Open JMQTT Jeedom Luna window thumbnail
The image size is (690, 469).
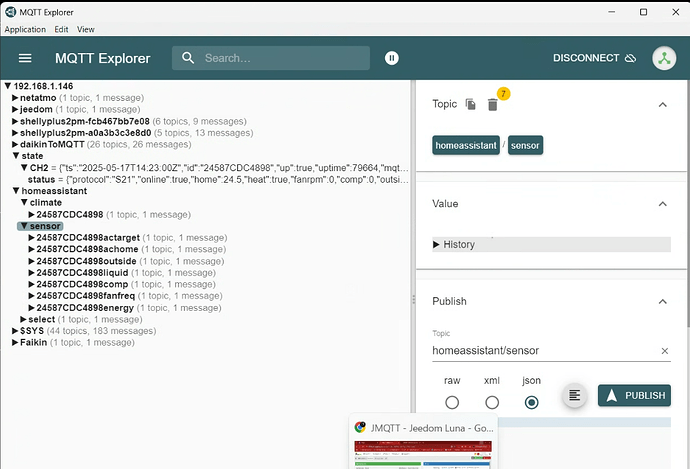click(x=423, y=441)
